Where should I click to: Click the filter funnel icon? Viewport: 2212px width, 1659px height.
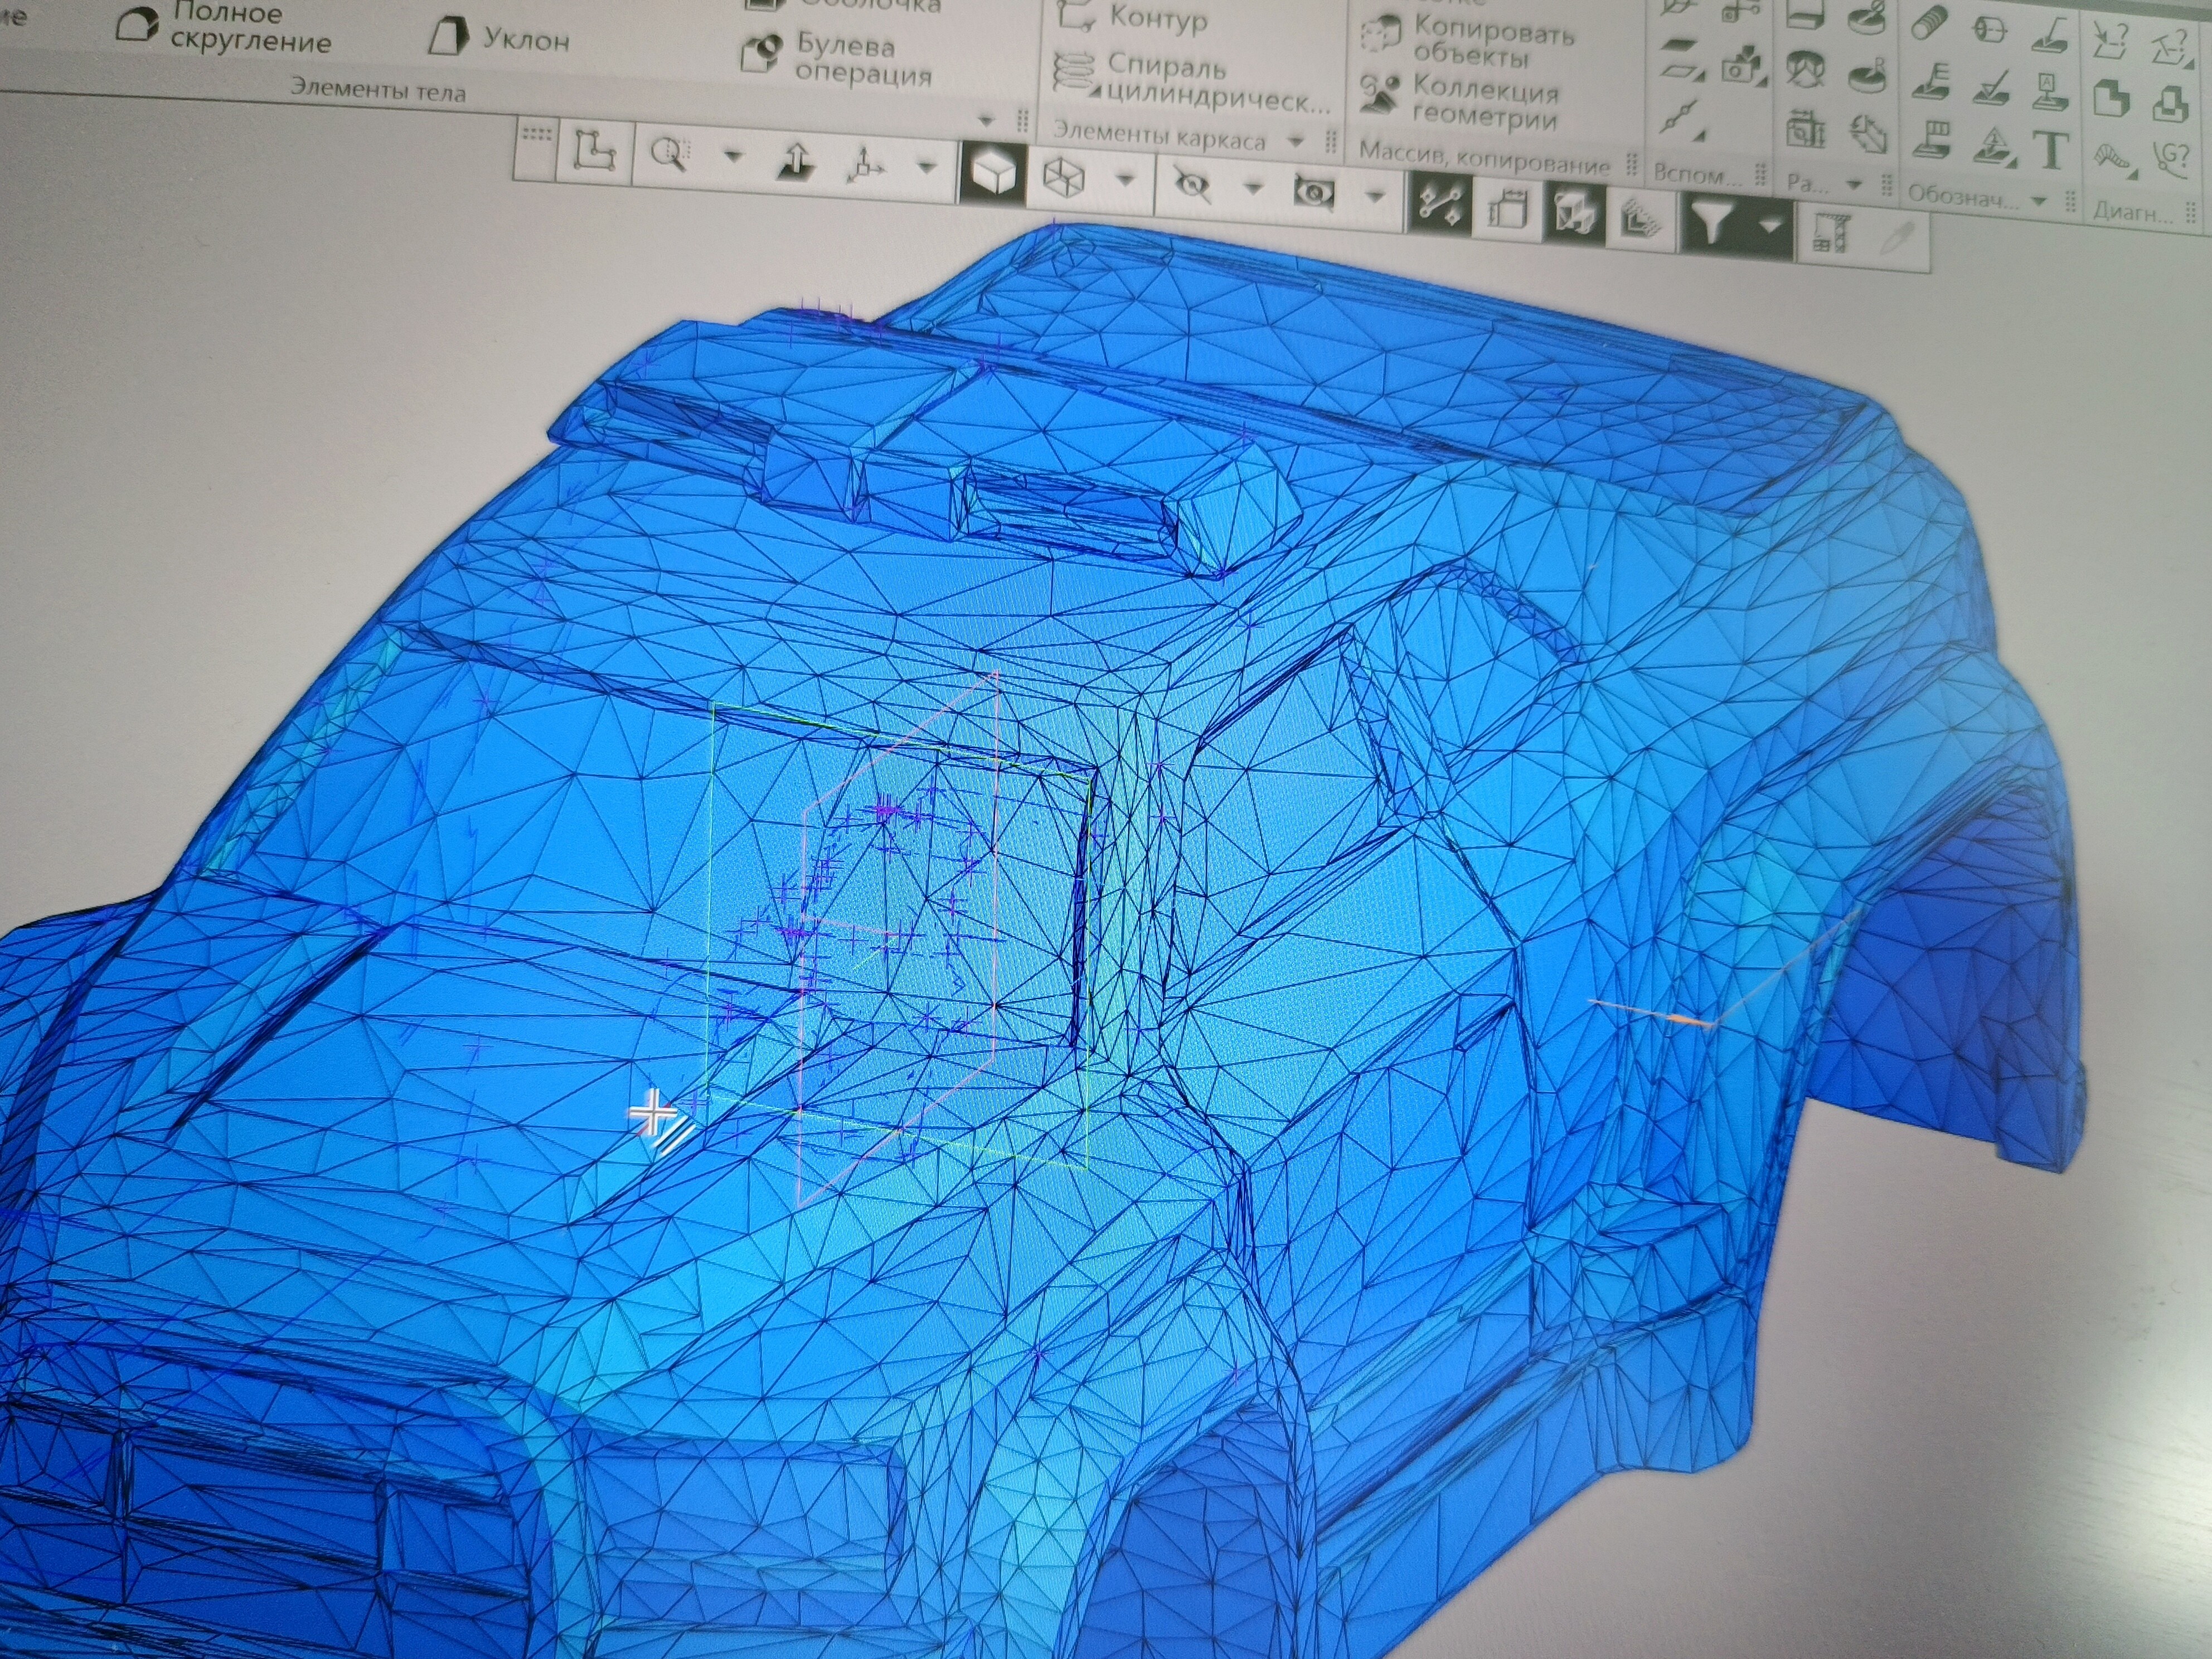(x=1714, y=222)
